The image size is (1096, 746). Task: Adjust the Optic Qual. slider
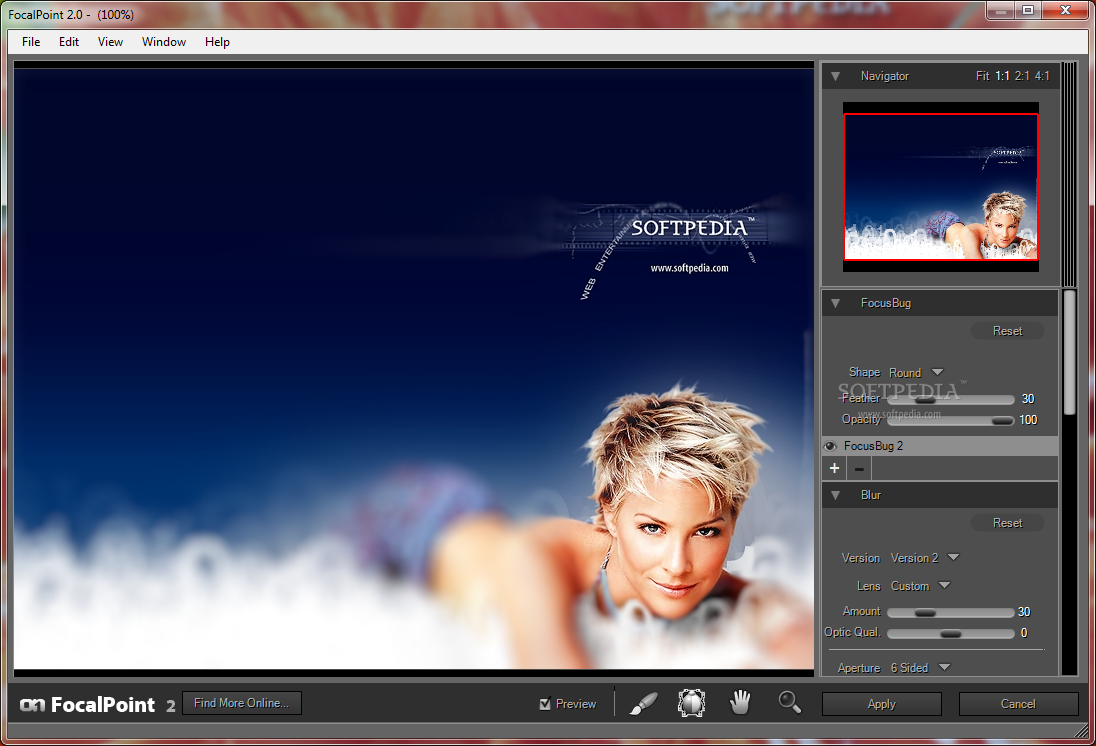951,633
